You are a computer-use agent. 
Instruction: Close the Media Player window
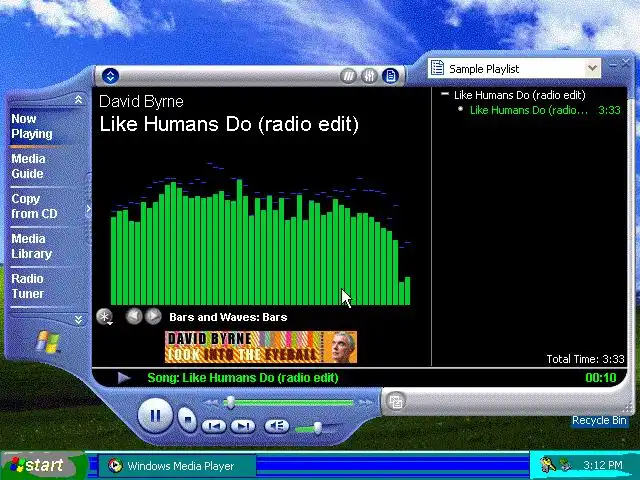626,63
